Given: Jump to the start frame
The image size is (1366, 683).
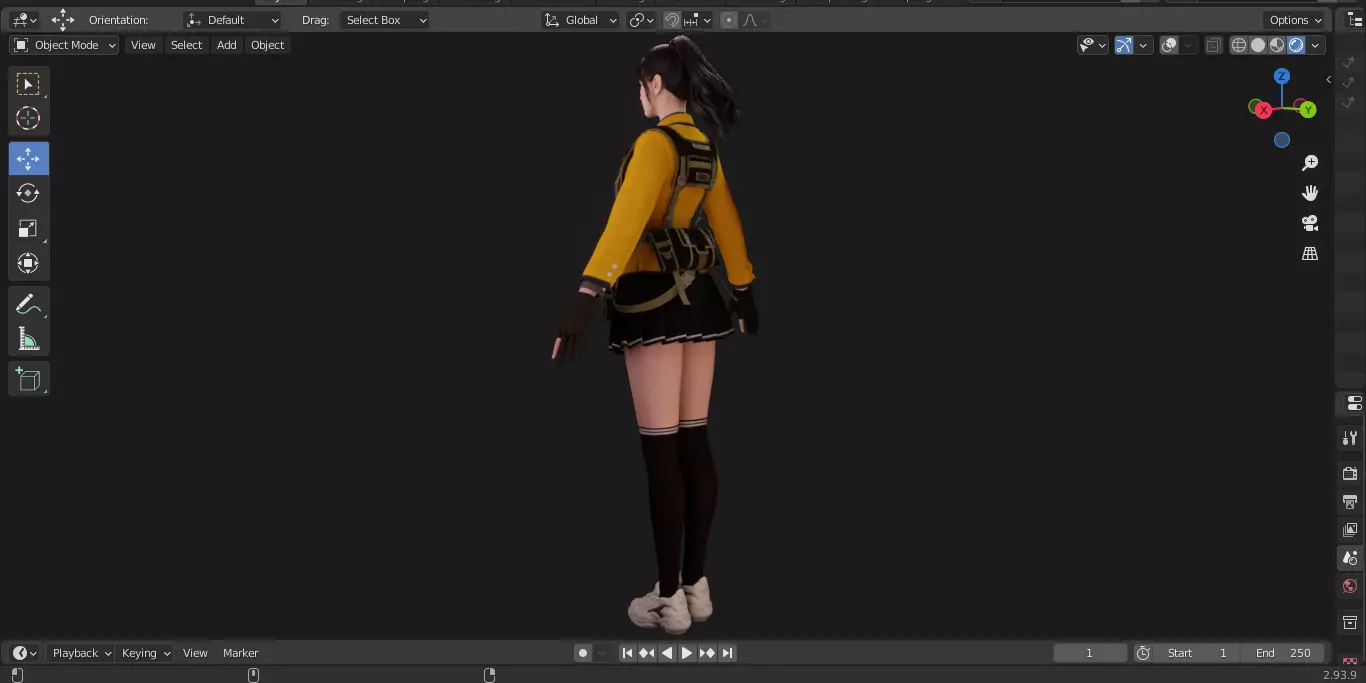Looking at the screenshot, I should pos(627,653).
